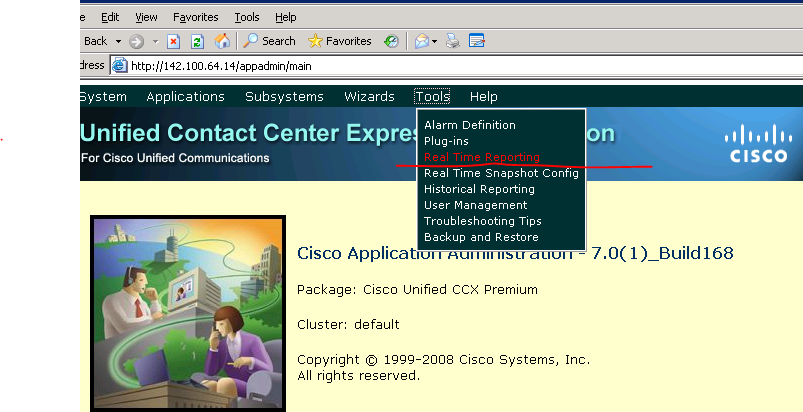Click the Edit page icon in the toolbar
The image size is (803, 412).
tap(476, 41)
